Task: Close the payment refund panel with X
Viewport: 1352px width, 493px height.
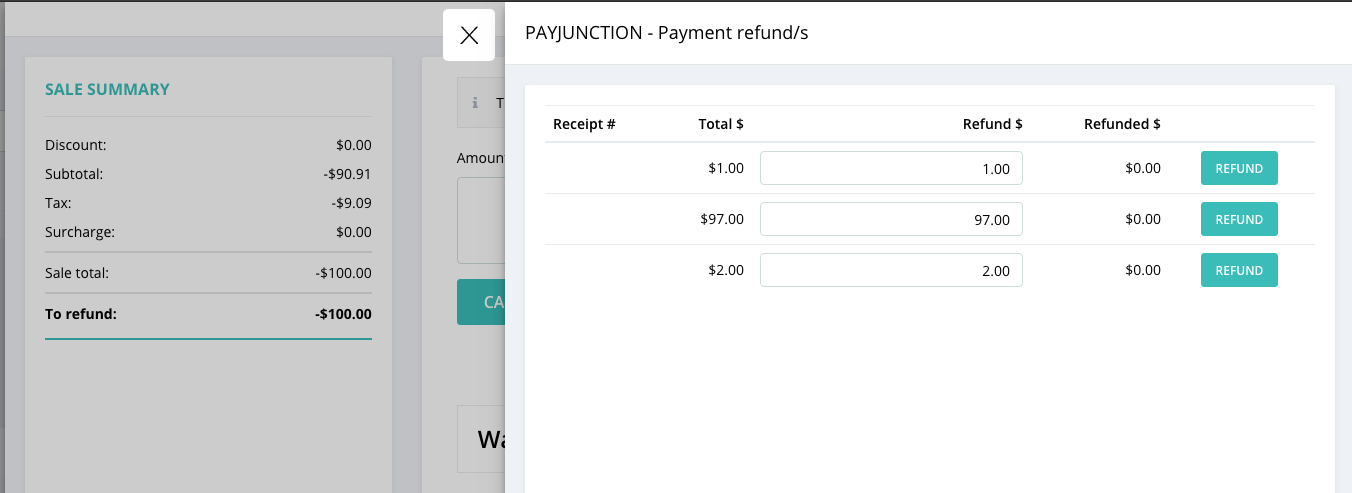Action: tap(469, 35)
